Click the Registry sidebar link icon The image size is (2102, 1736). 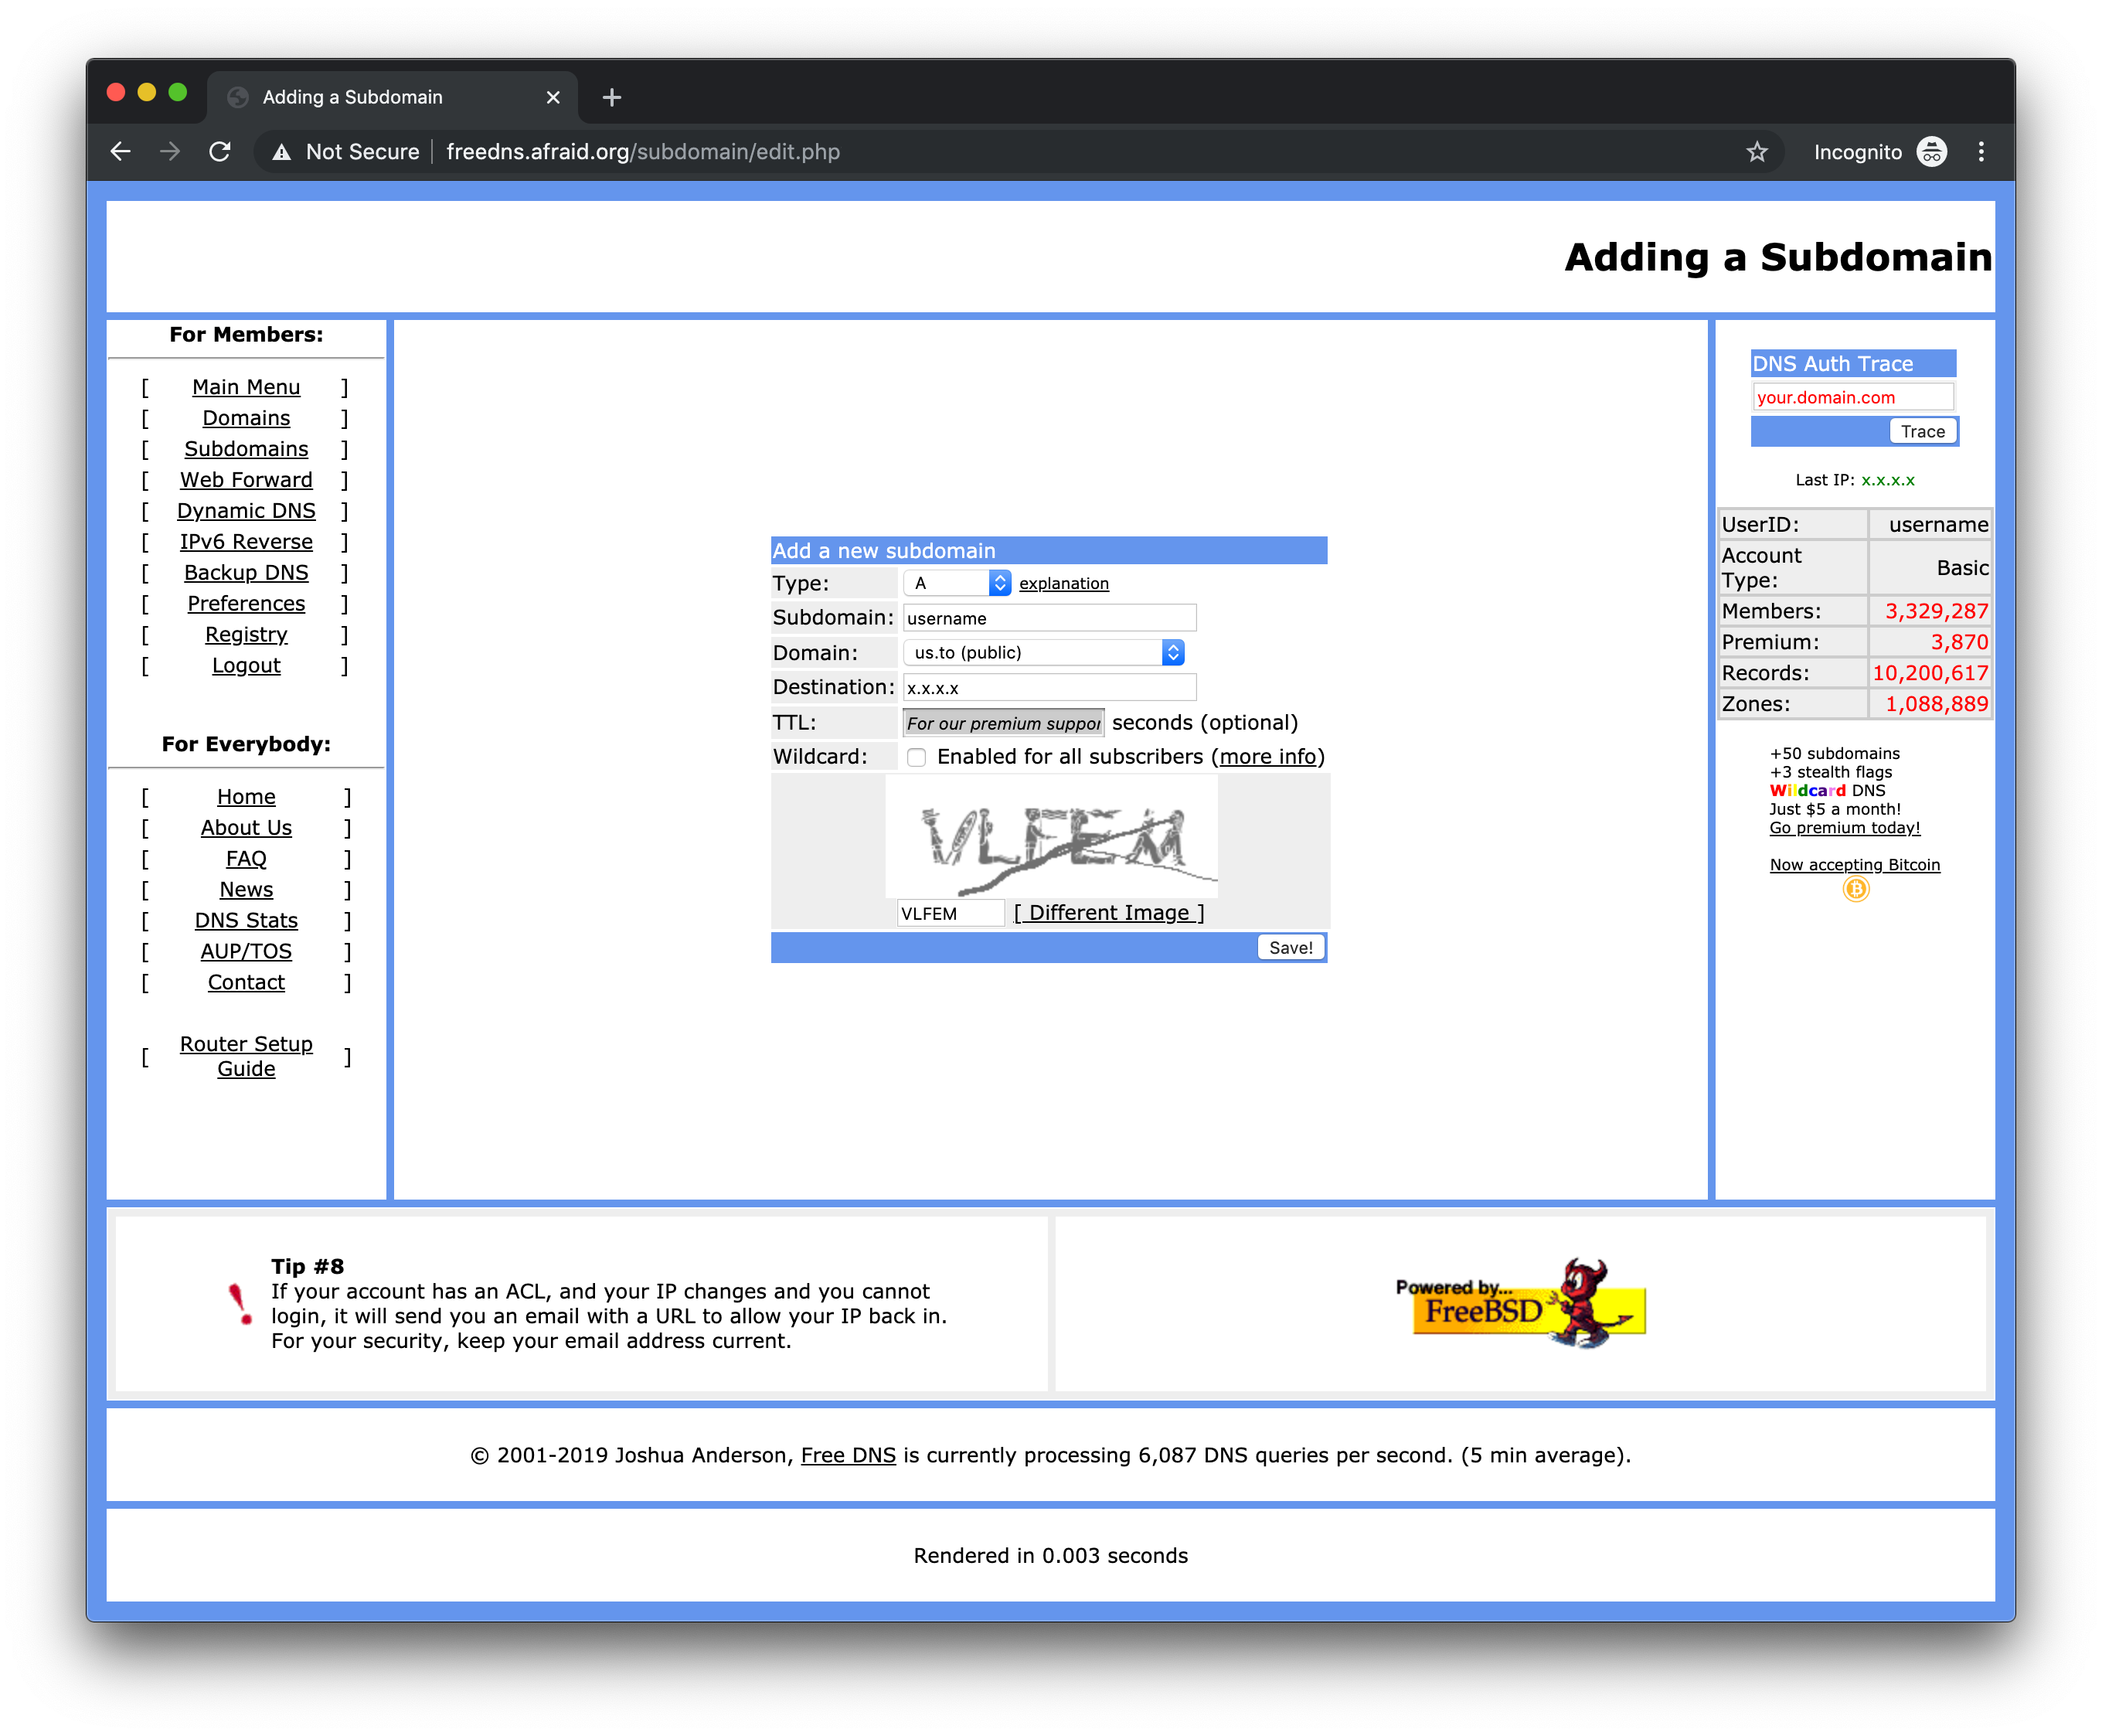coord(247,634)
